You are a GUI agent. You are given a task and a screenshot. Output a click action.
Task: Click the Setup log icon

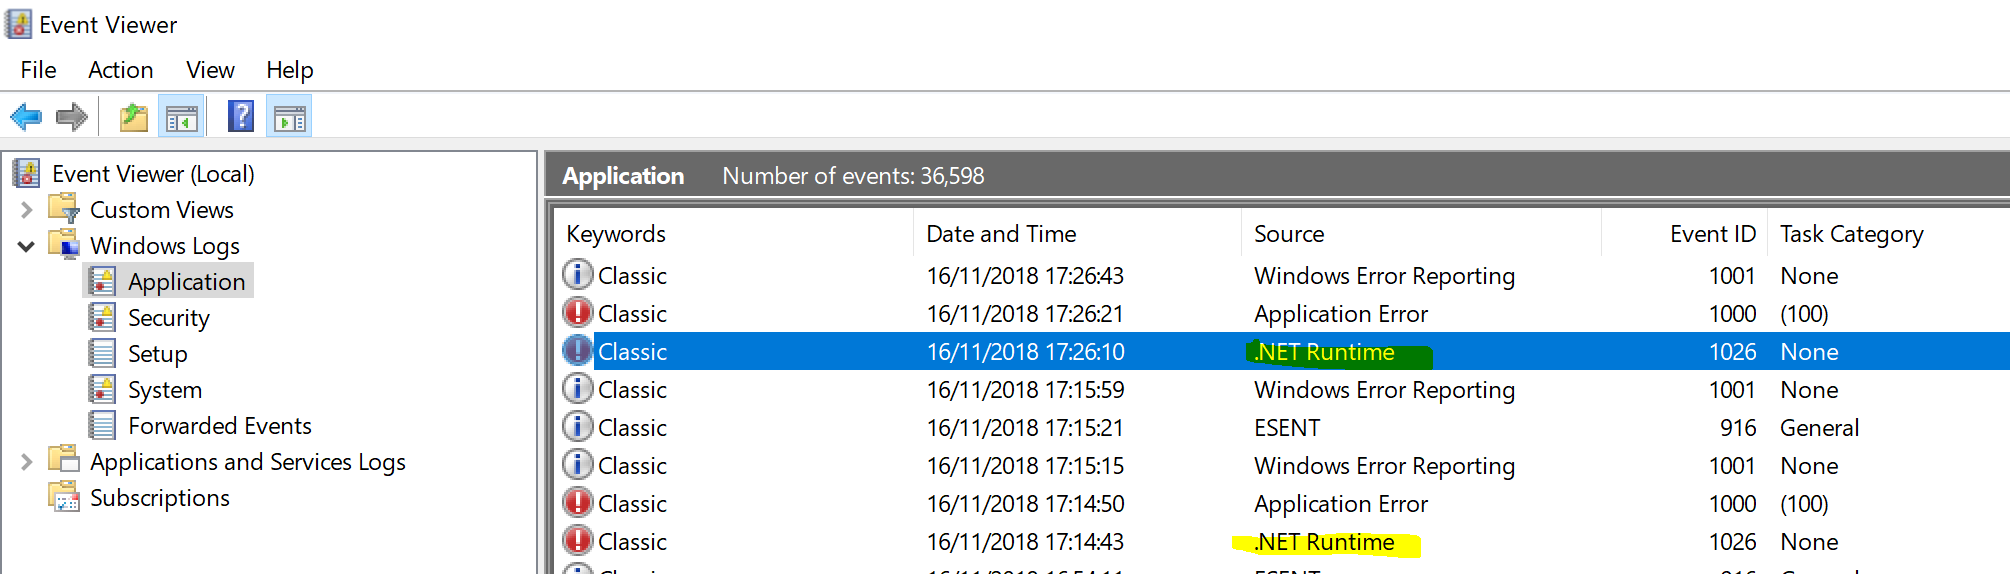click(x=102, y=353)
